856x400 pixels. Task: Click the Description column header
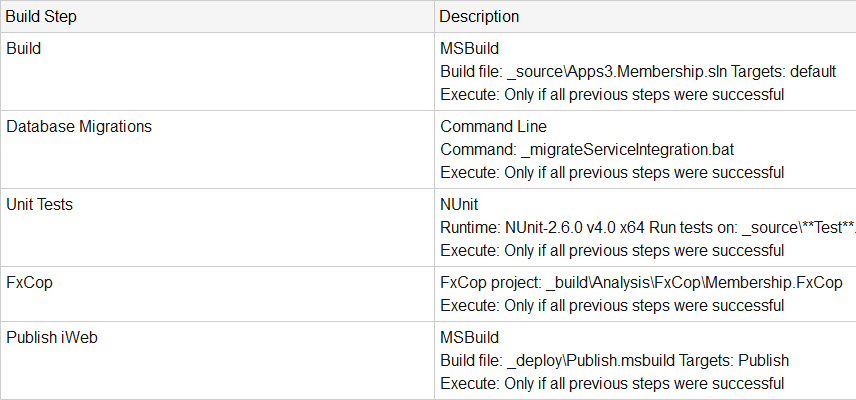(x=479, y=17)
